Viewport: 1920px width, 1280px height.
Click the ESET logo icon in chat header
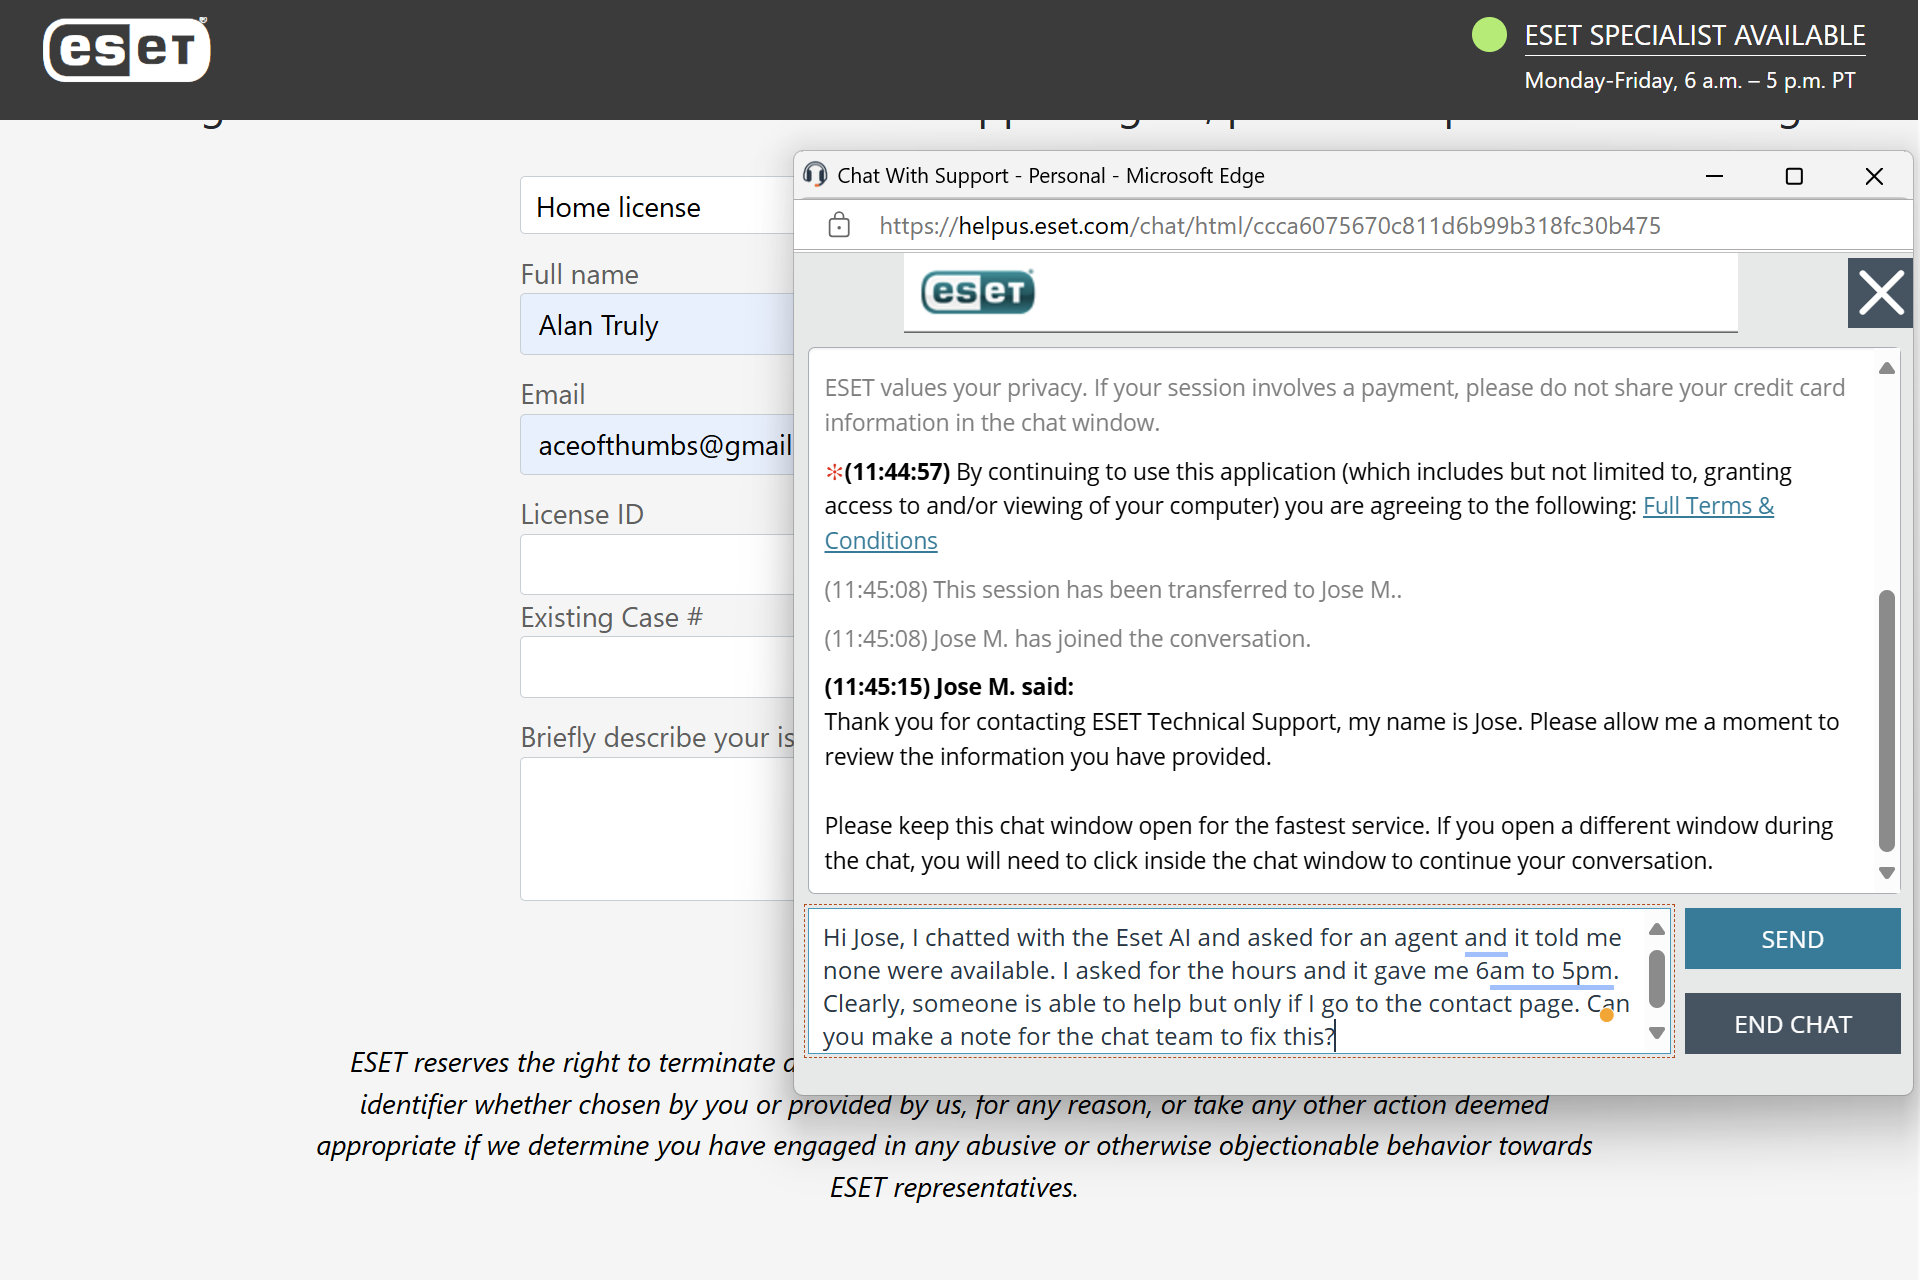pos(974,291)
